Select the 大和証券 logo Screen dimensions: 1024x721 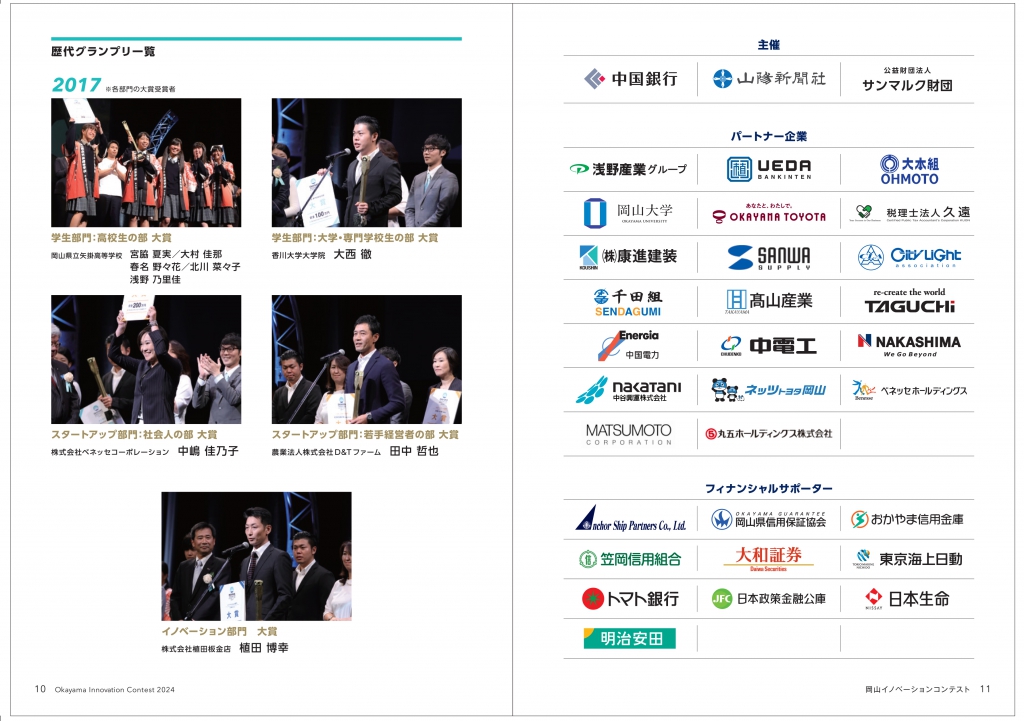tap(769, 558)
